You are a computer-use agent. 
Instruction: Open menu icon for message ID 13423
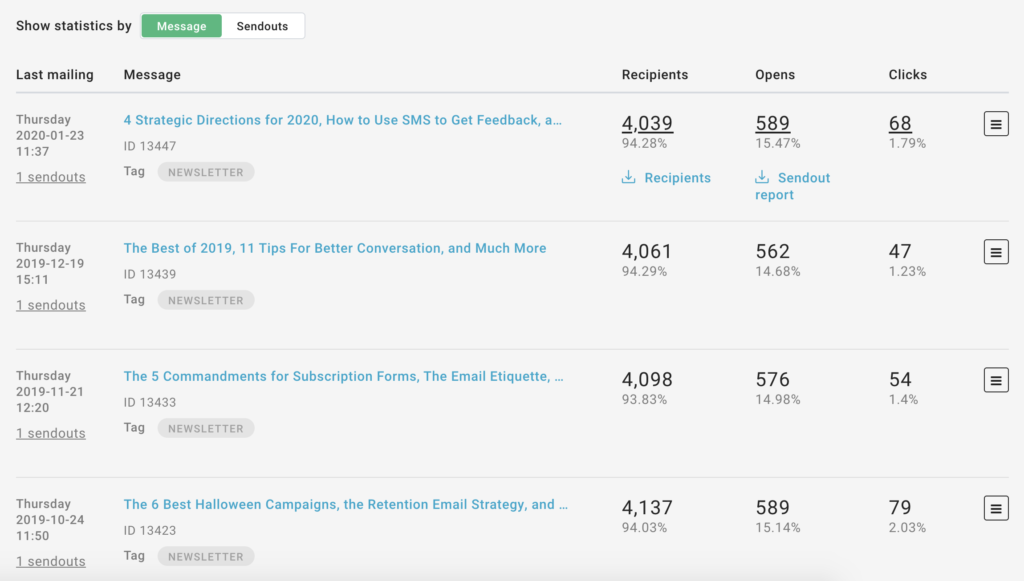[x=995, y=508]
